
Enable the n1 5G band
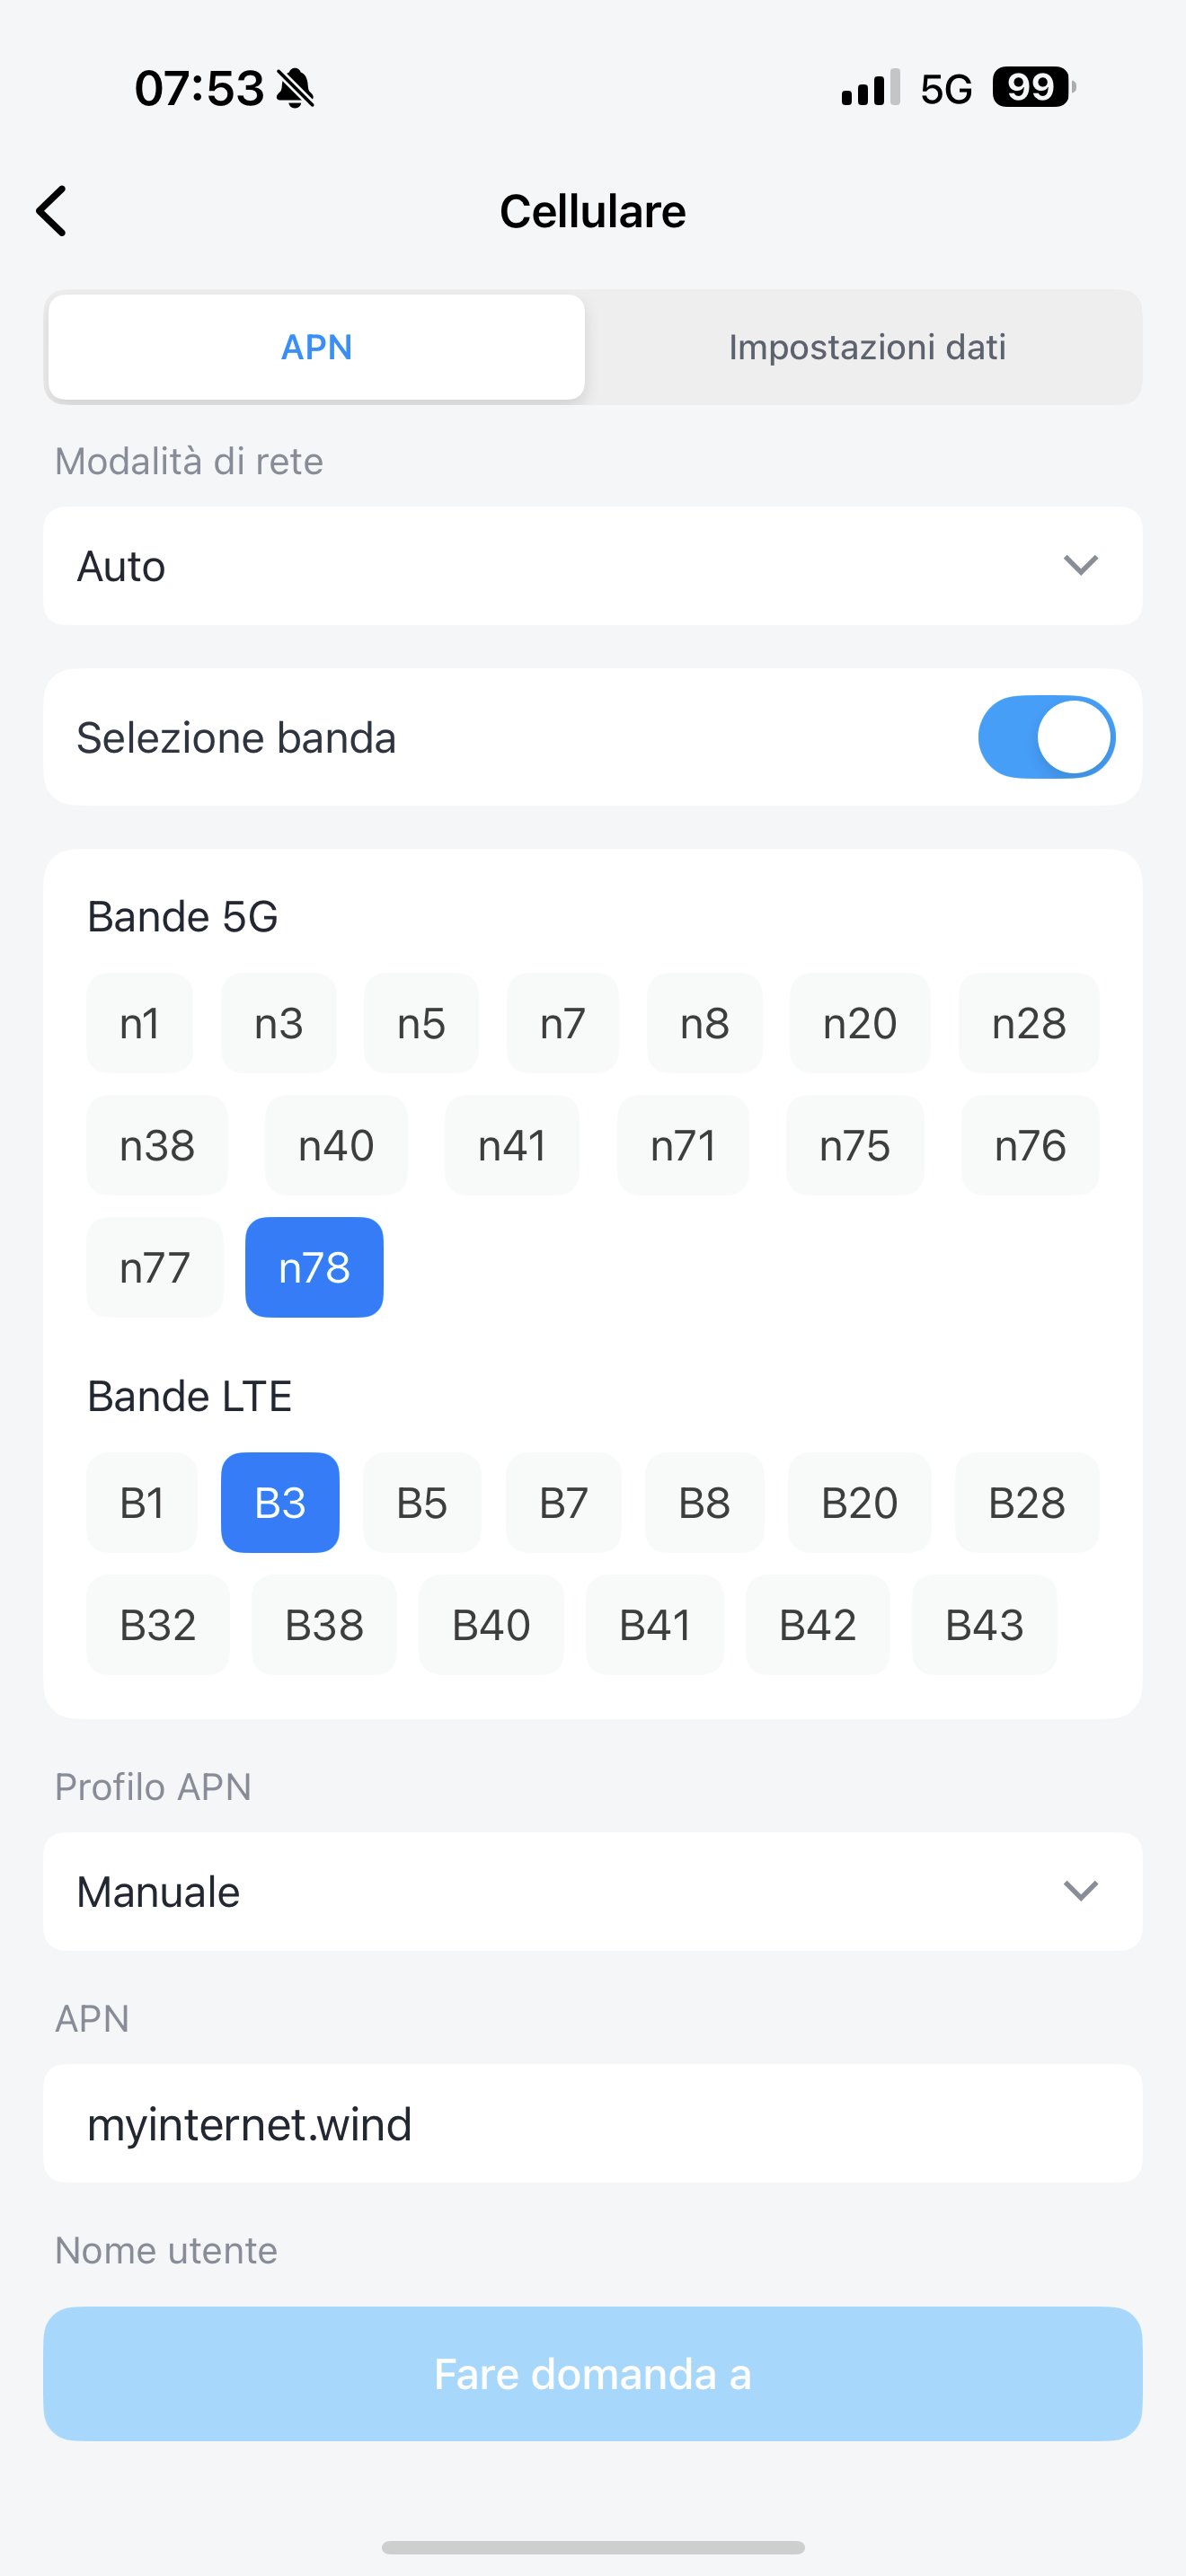139,1023
